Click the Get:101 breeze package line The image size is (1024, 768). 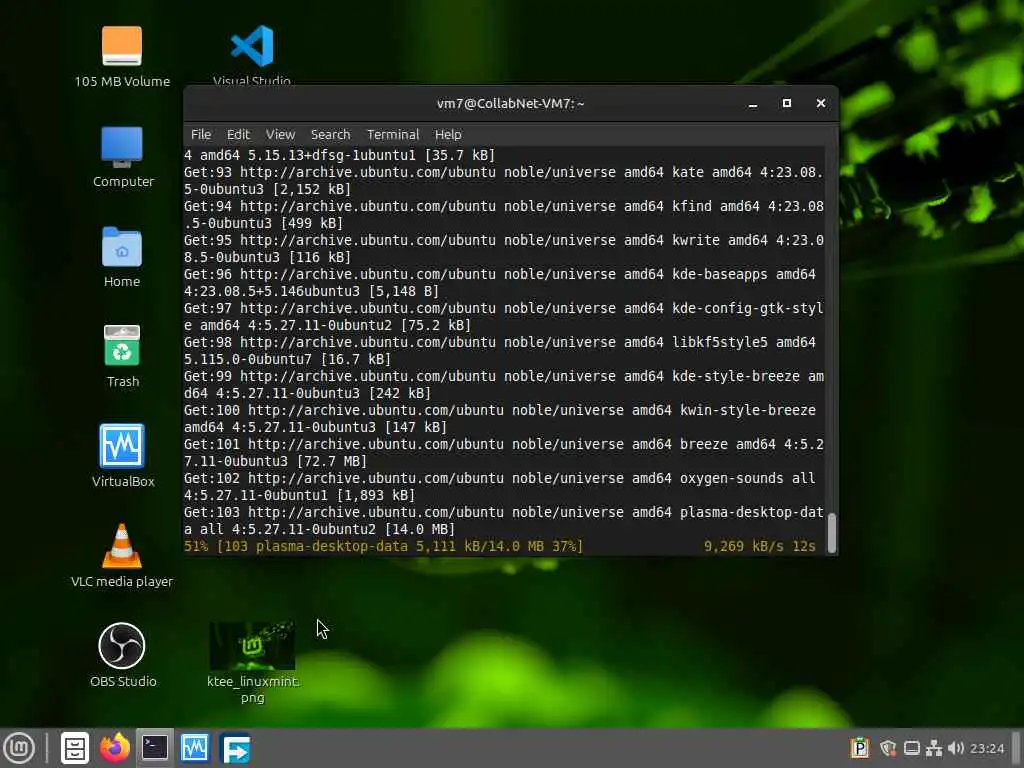(504, 453)
